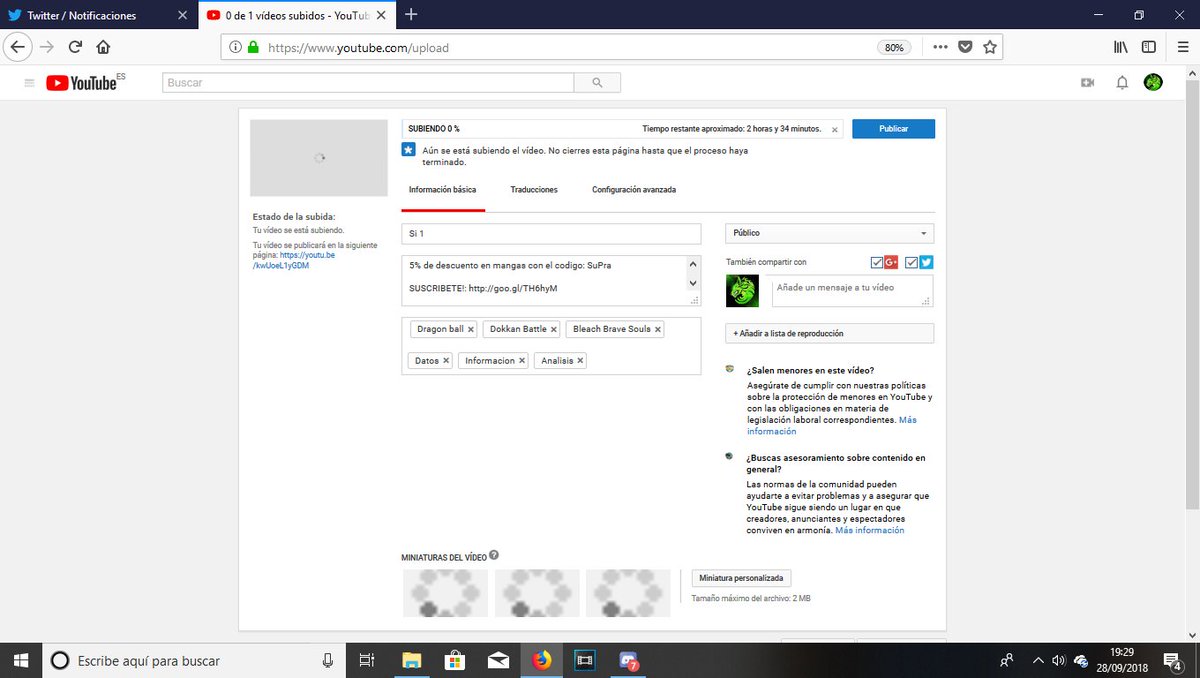Toggle the Firefox sidebar icon
This screenshot has height=678, width=1200.
[x=1149, y=47]
